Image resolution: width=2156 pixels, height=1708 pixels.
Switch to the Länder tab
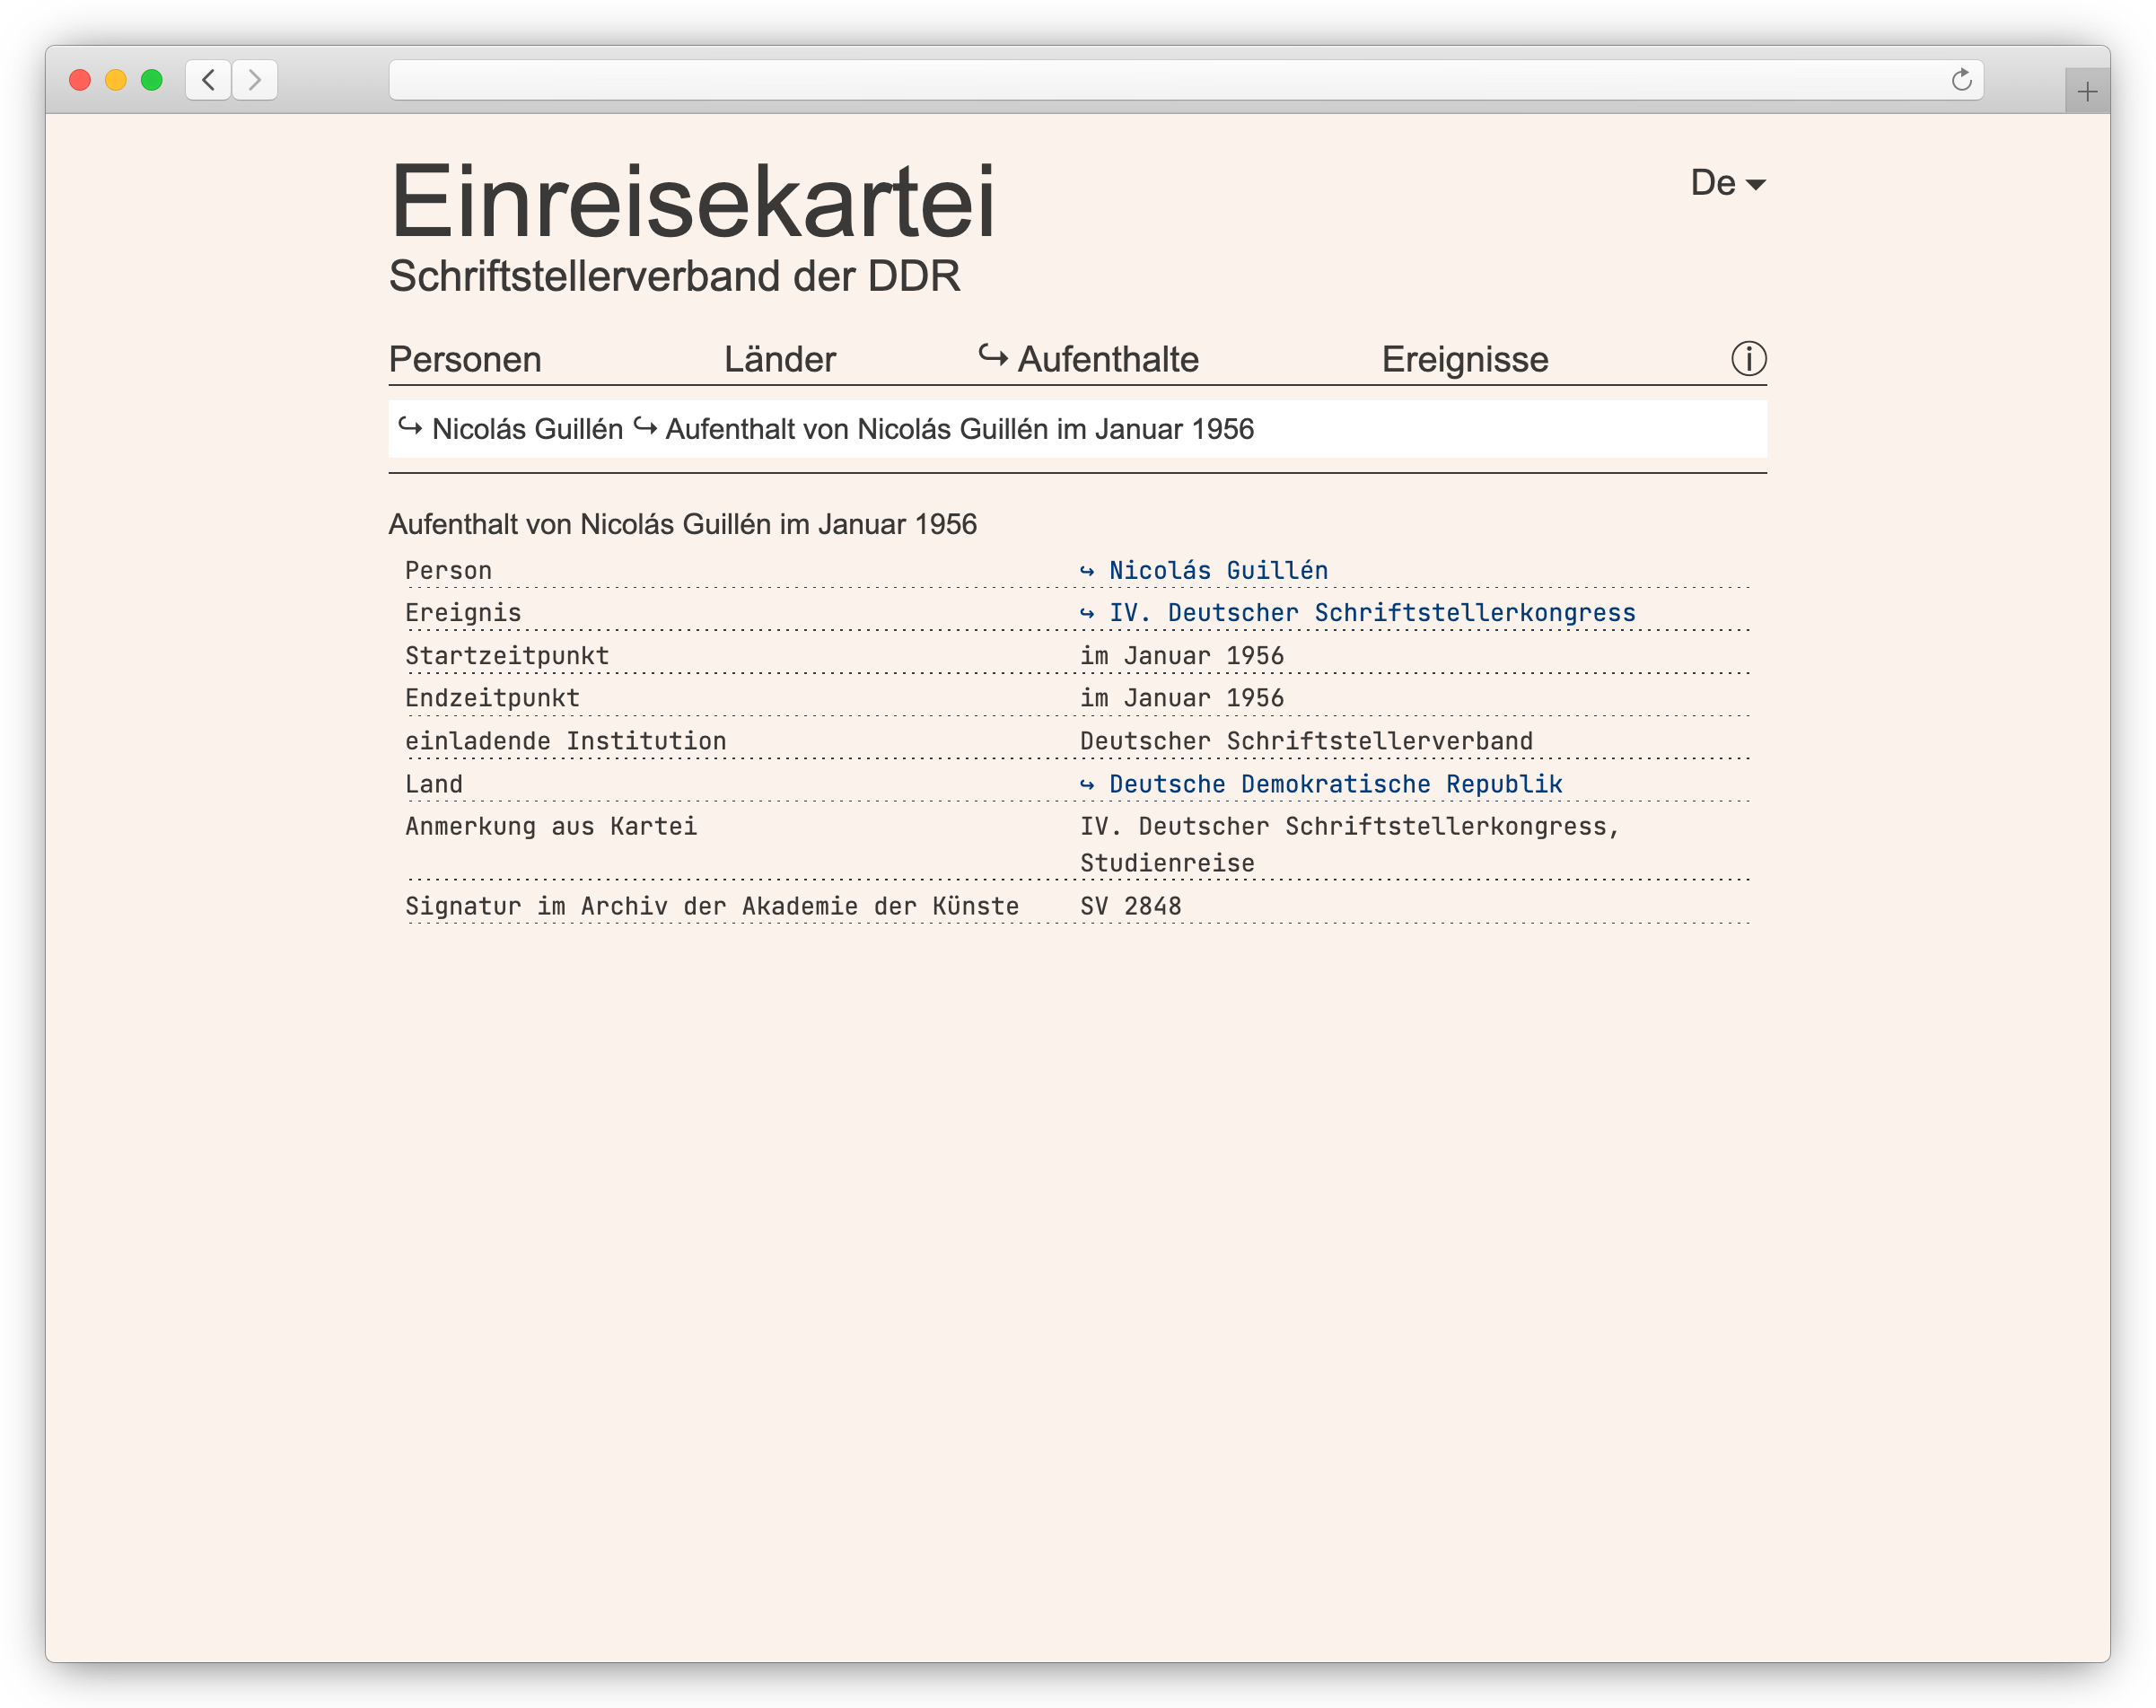[779, 359]
